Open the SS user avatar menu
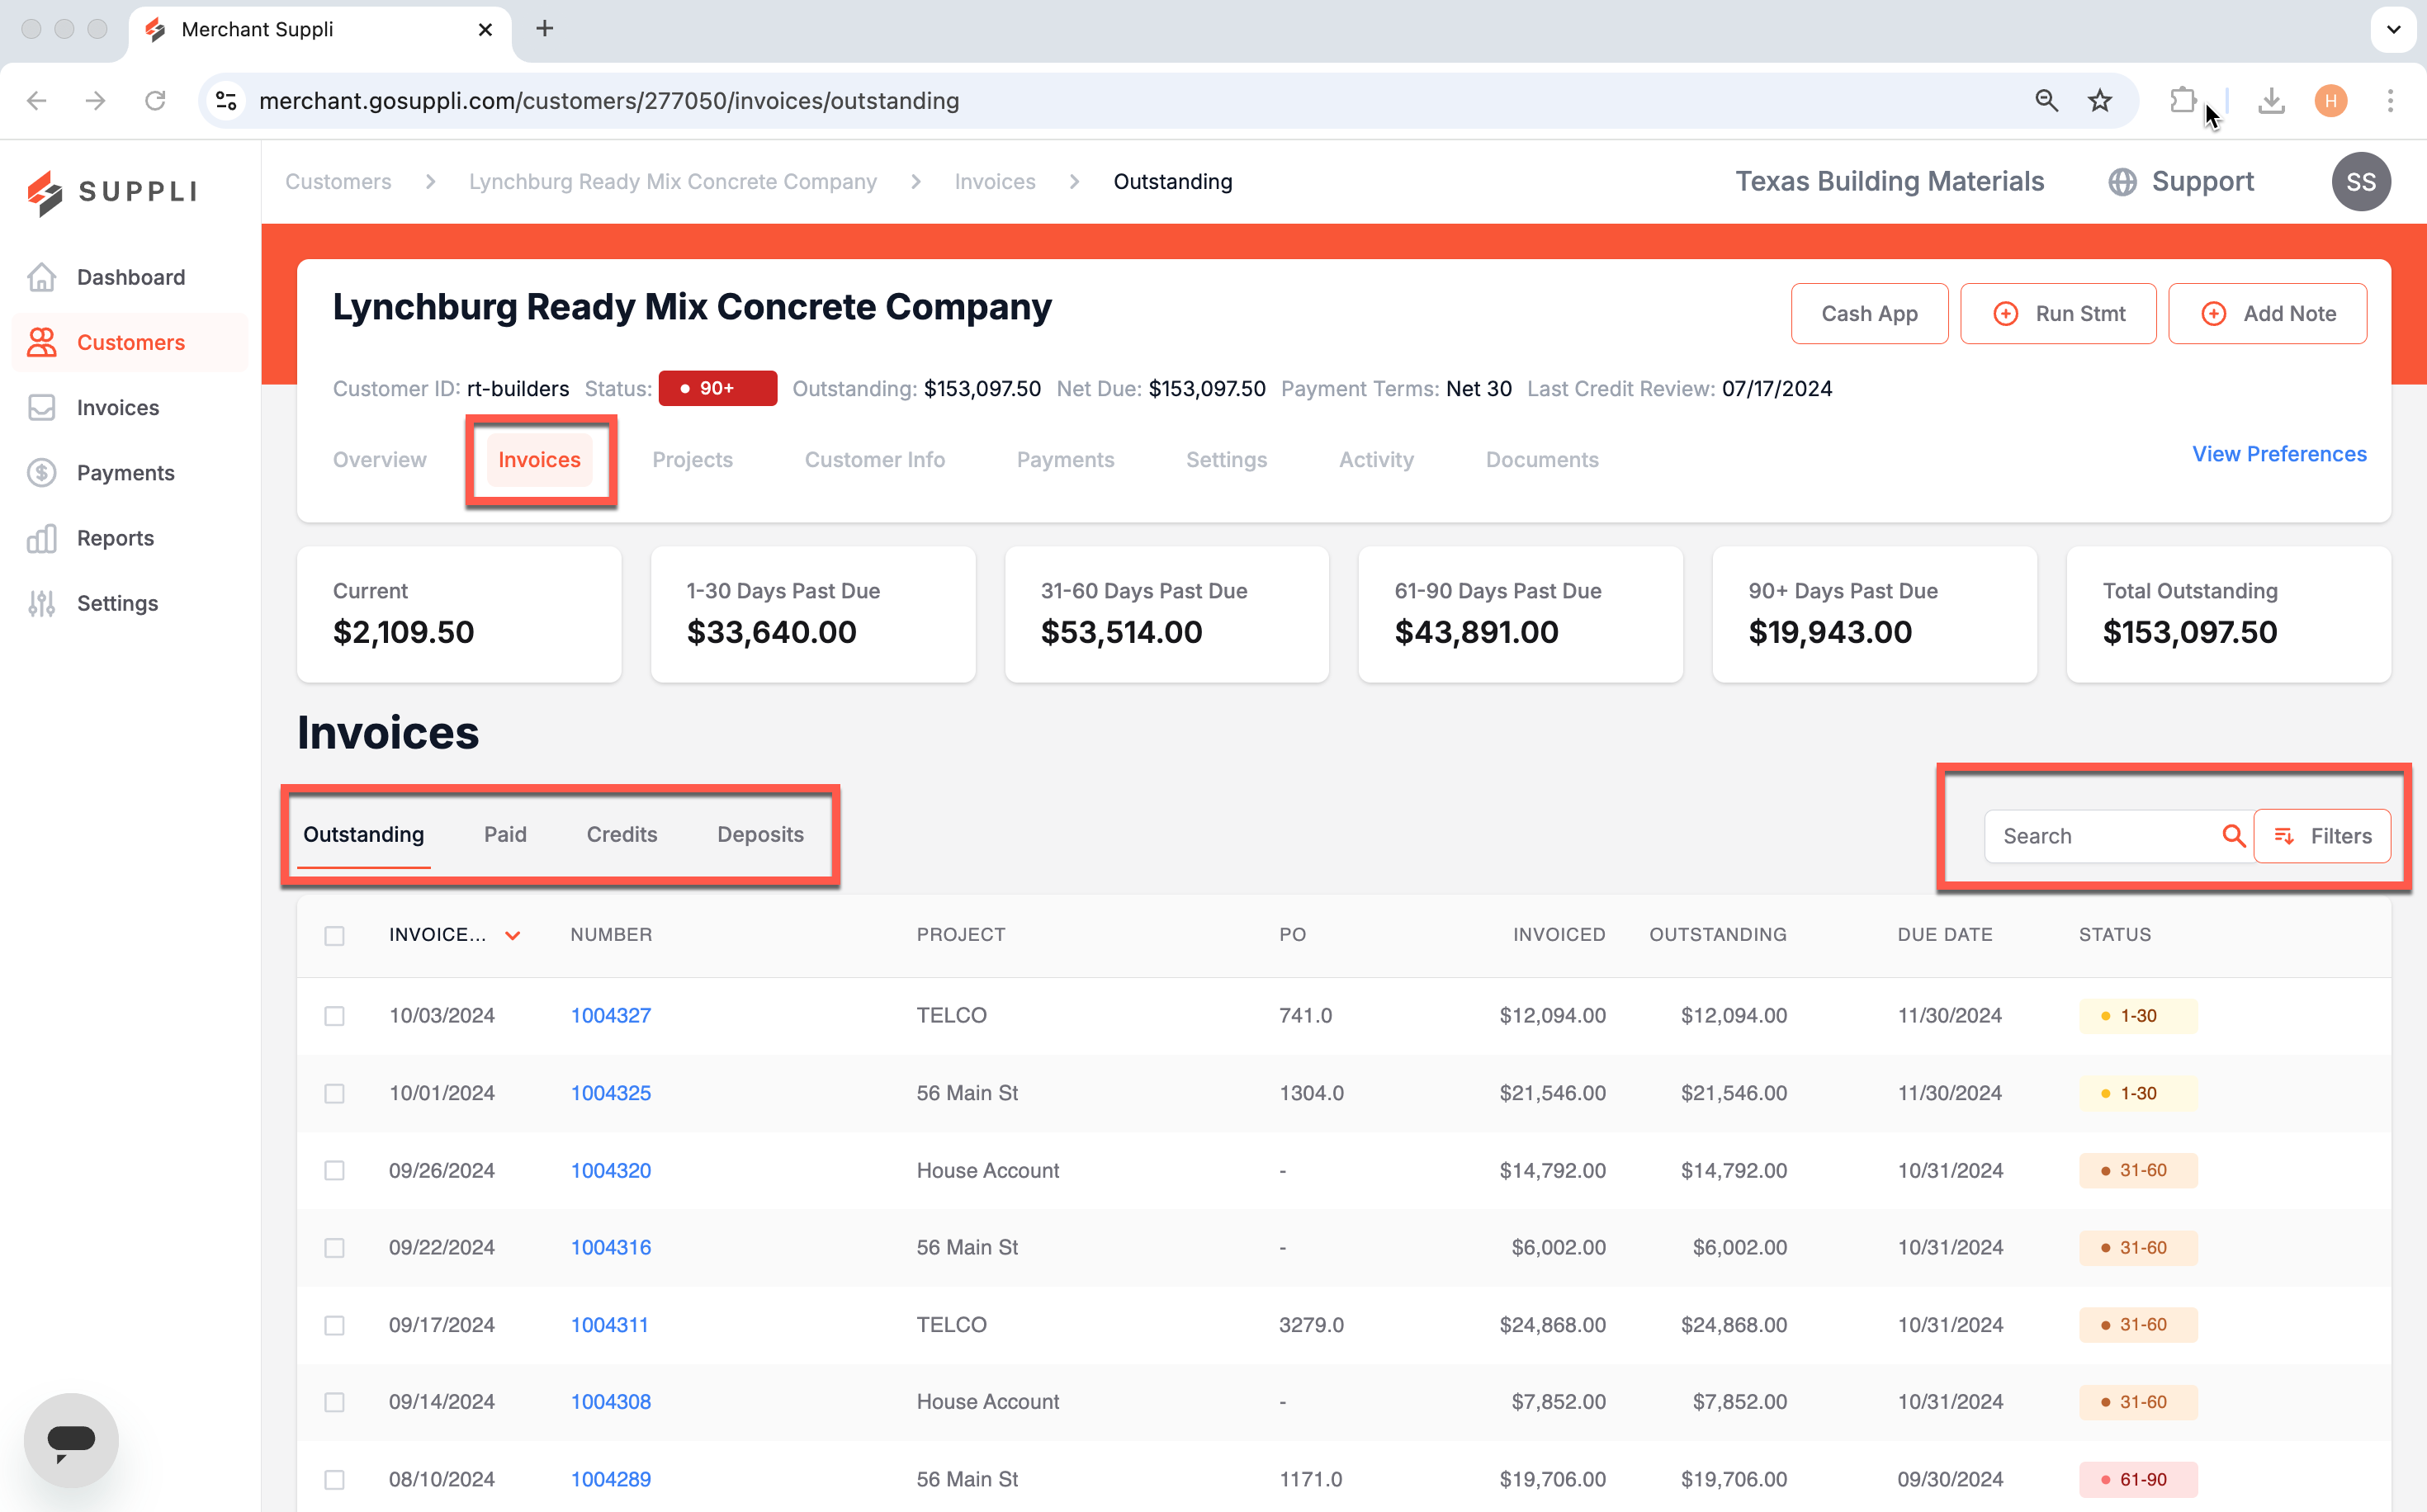The image size is (2427, 1512). (x=2360, y=182)
